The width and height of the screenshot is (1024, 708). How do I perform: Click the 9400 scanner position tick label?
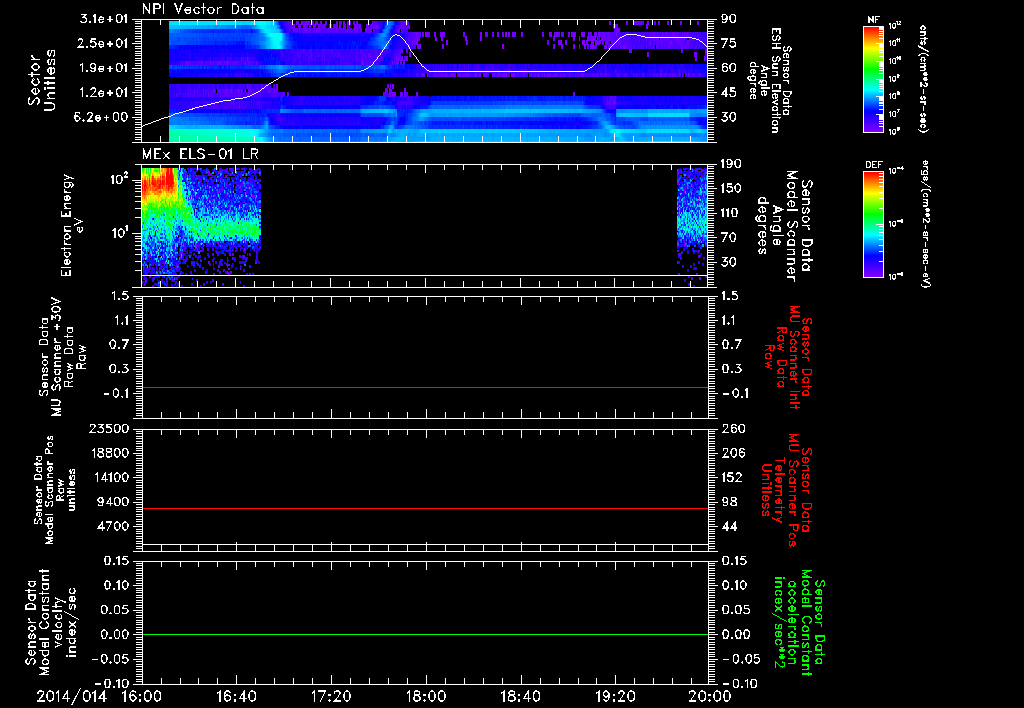[x=112, y=502]
